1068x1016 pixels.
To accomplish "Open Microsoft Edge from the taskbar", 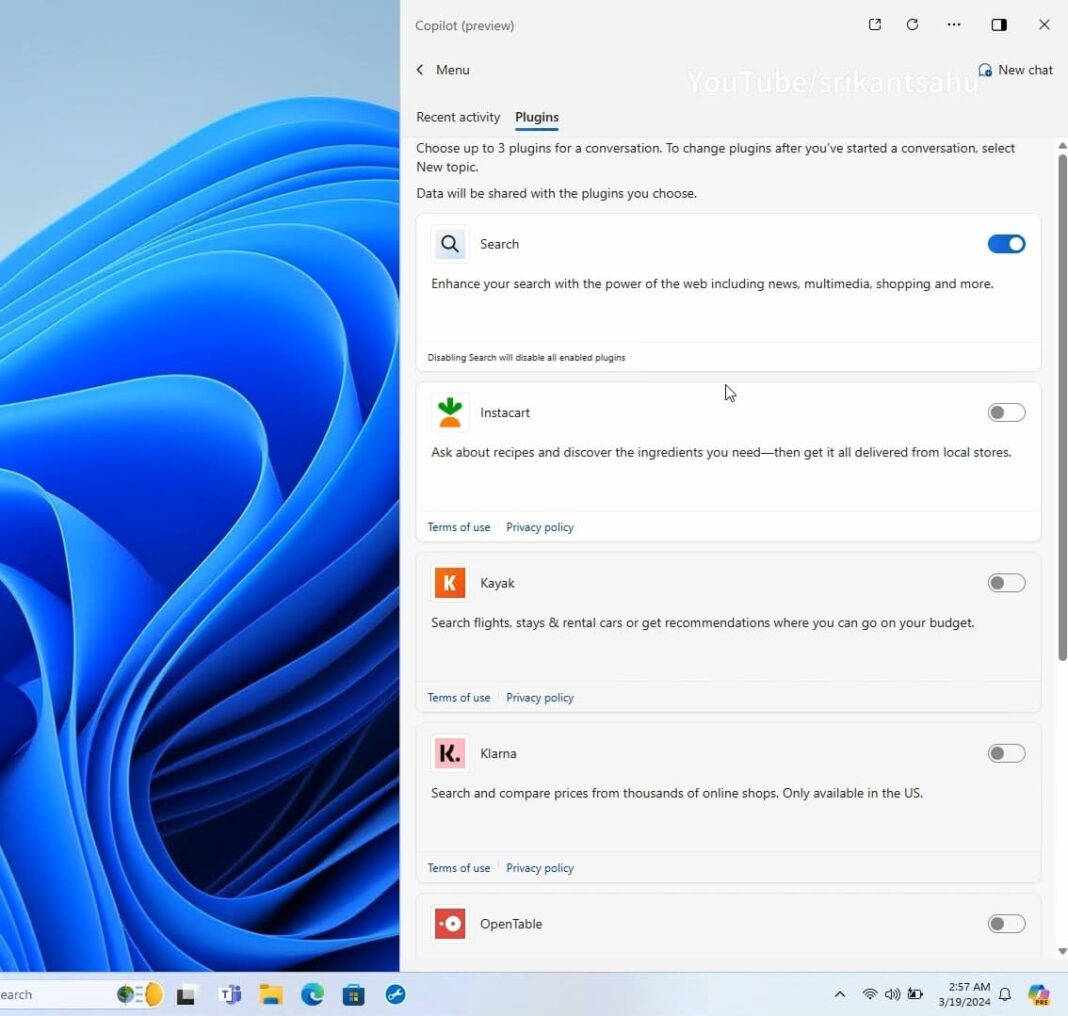I will point(312,994).
